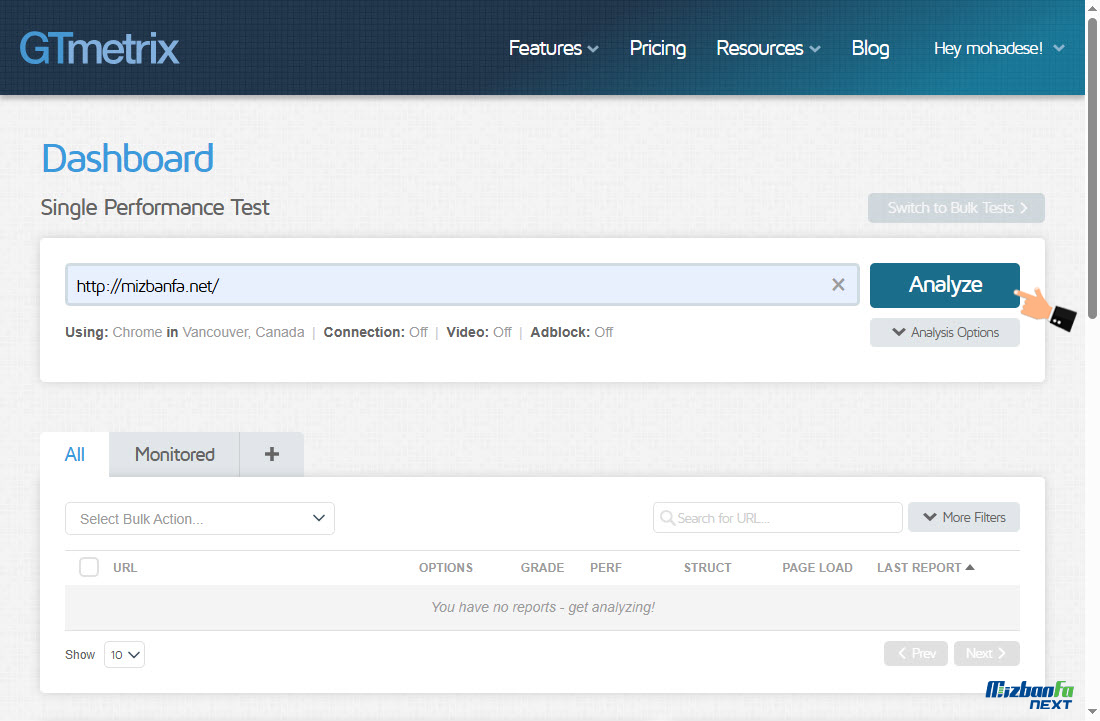
Task: Click the Video: Off setting
Action: tap(479, 332)
